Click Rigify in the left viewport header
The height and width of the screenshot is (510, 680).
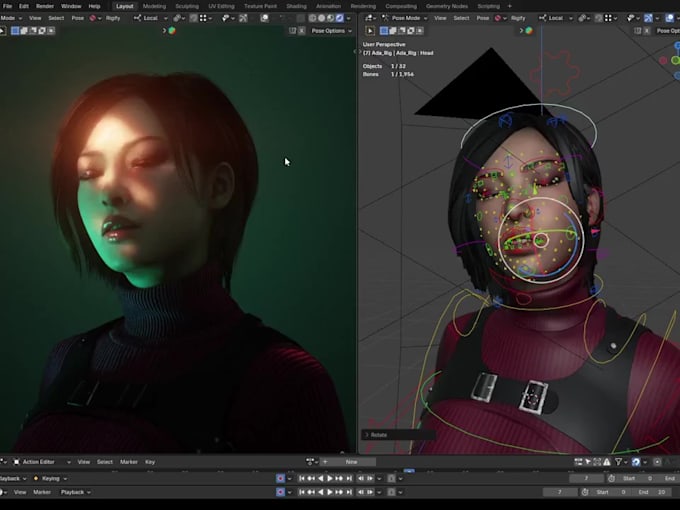pos(113,18)
